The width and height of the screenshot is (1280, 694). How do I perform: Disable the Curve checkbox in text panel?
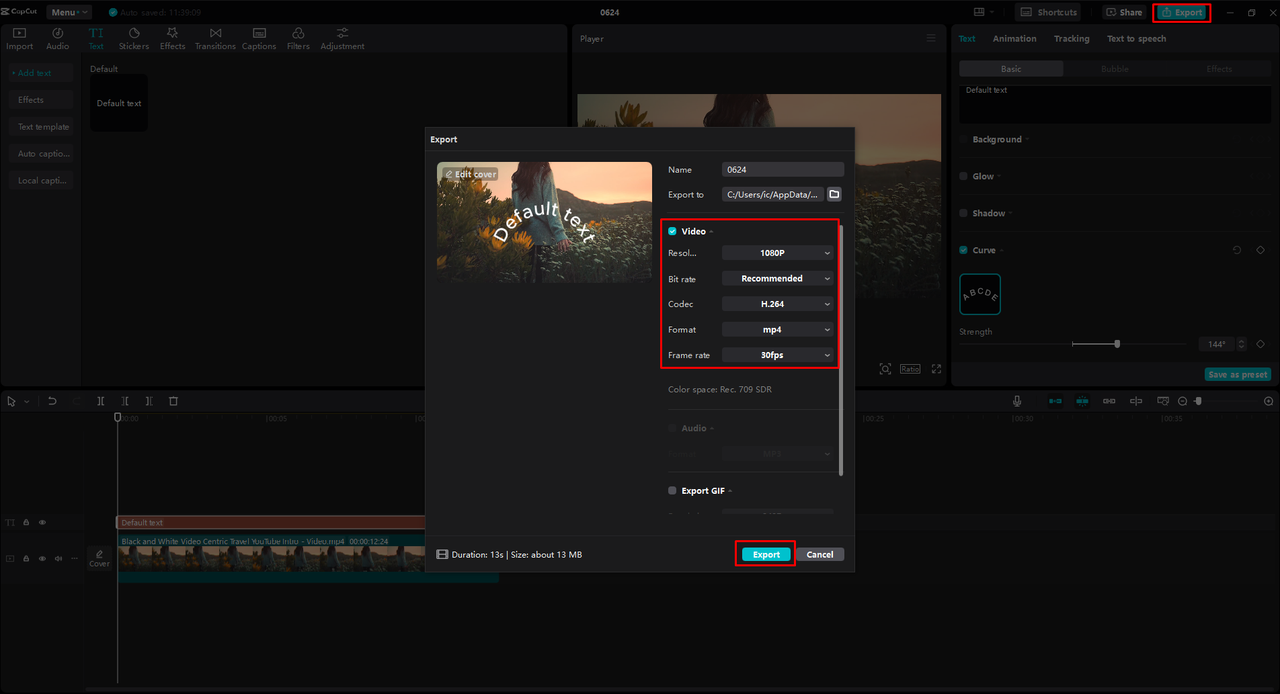(964, 250)
